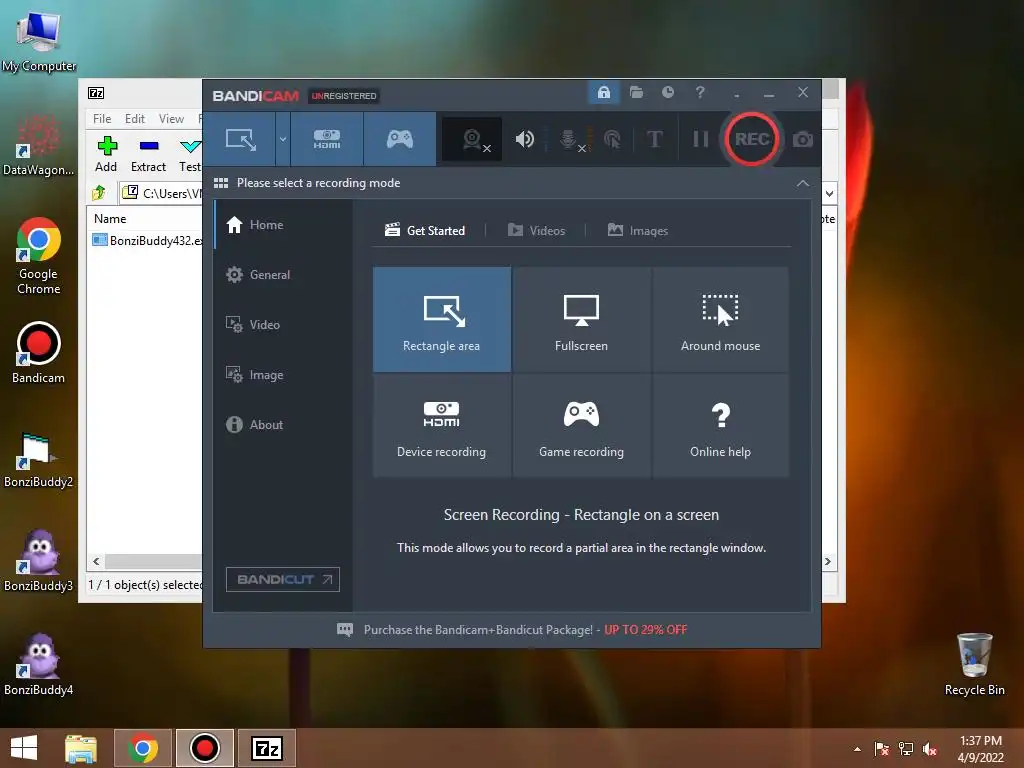Switch to game recording mode in toolbar
1024x768 pixels.
[400, 139]
